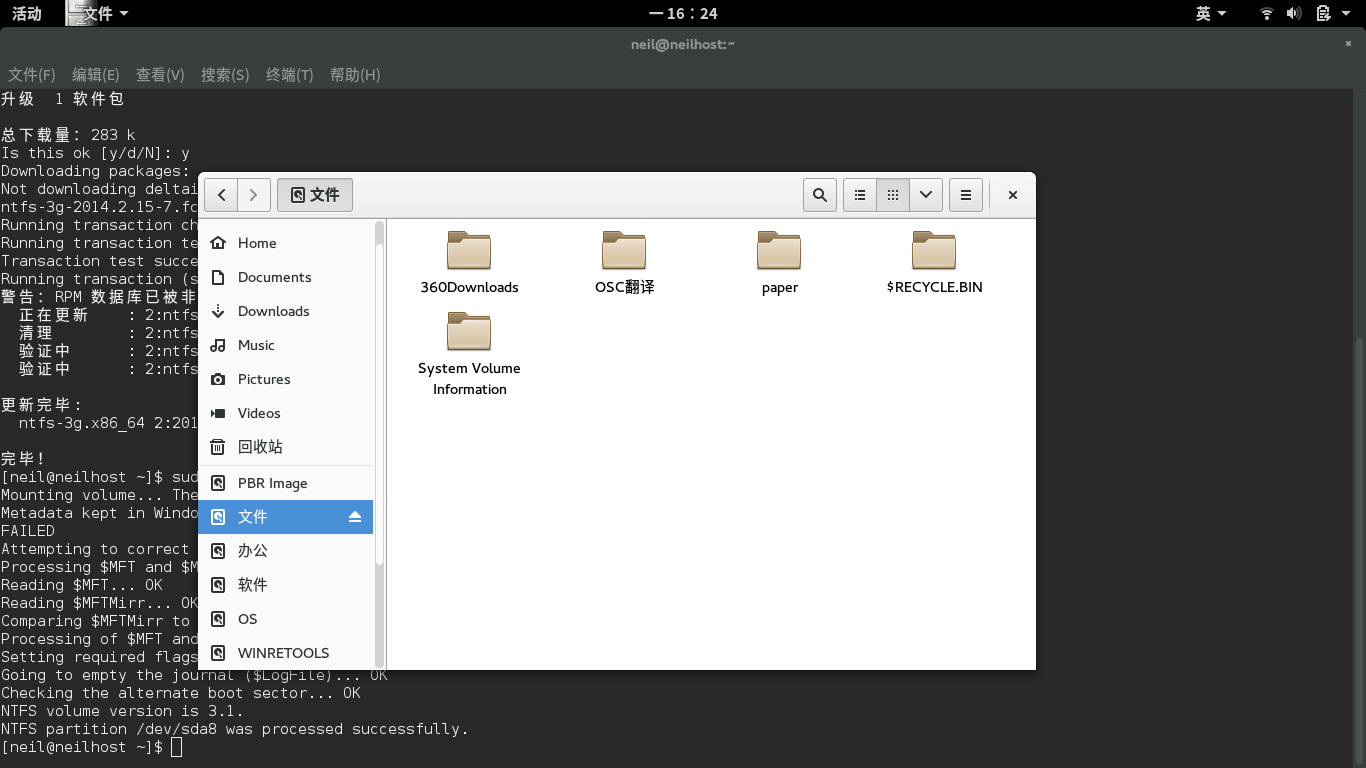Image resolution: width=1366 pixels, height=768 pixels.
Task: Open the 英 input method menu
Action: [1210, 13]
